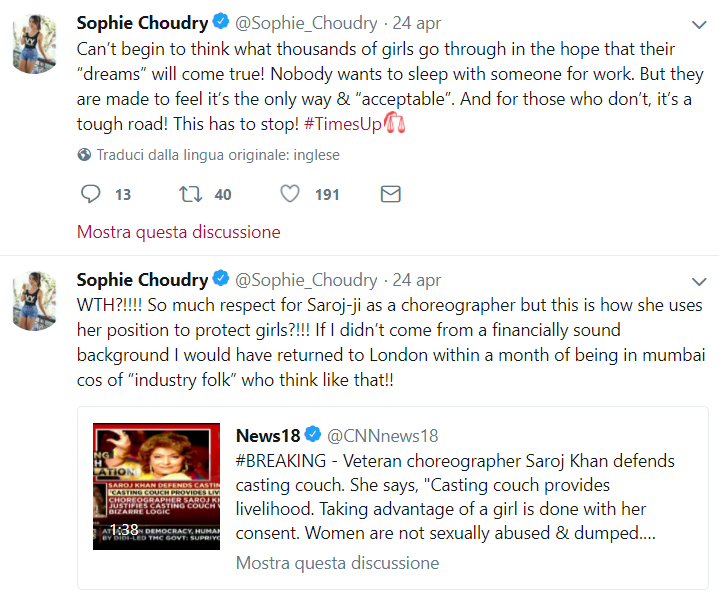The height and width of the screenshot is (598, 719).
Task: Open the @CNNnews18 handle
Action: coord(382,436)
